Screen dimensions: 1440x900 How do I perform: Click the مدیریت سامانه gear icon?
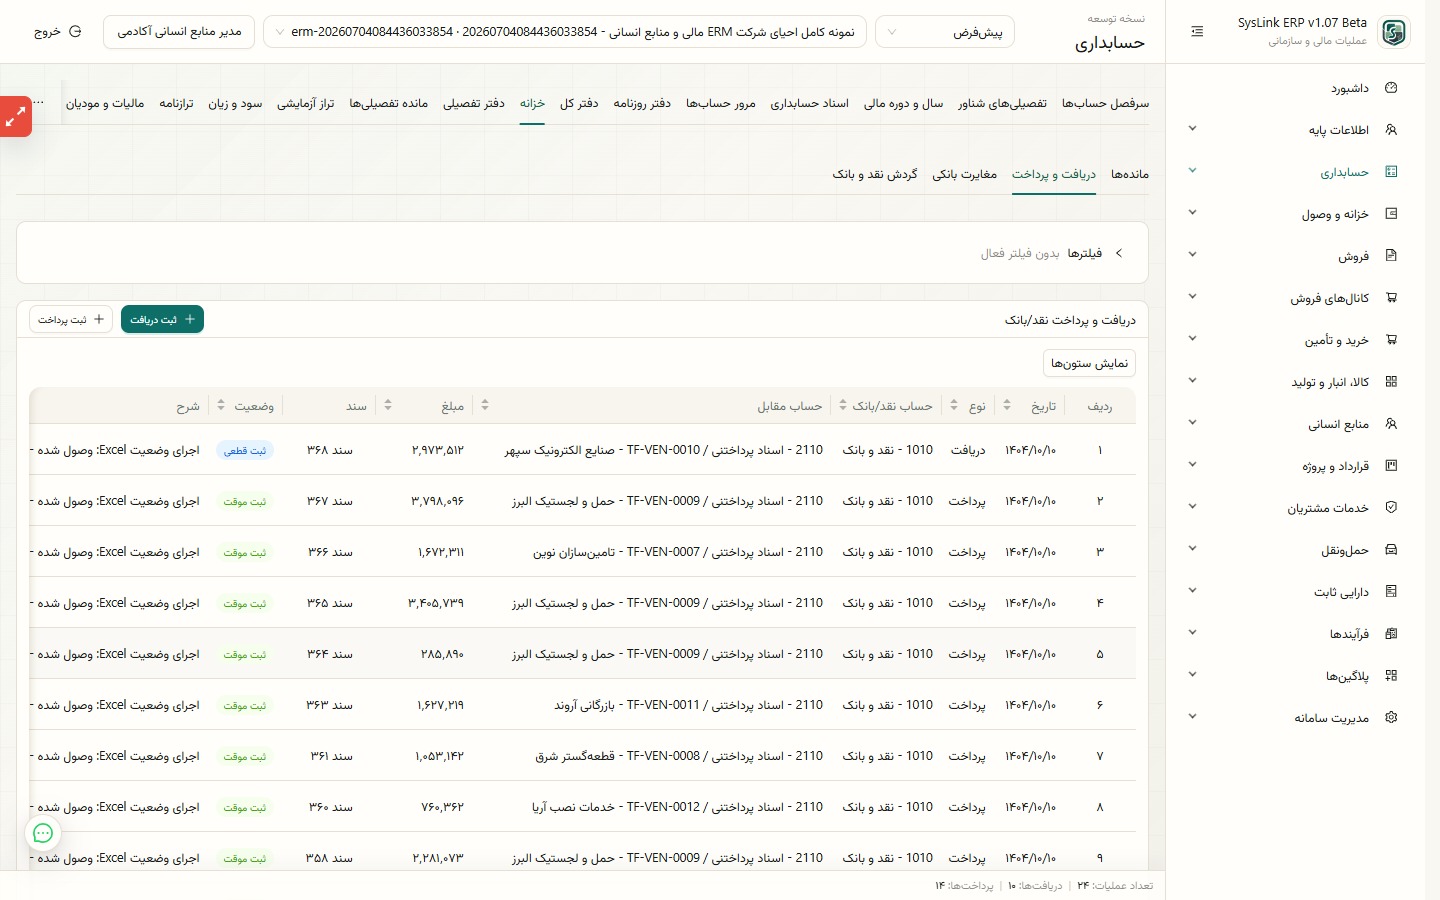click(1391, 718)
